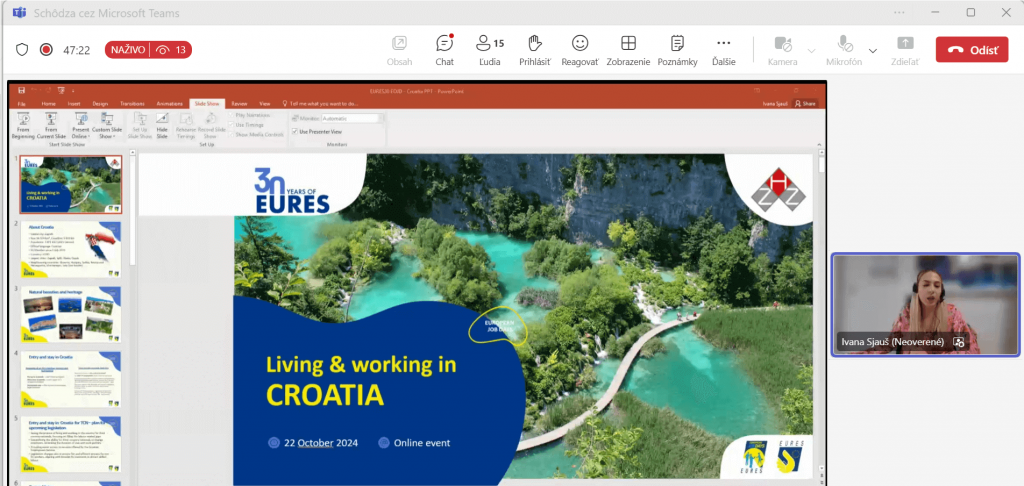Viewport: 1024px width, 486px height.
Task: Switch to the Review ribbon tab
Action: pos(239,103)
